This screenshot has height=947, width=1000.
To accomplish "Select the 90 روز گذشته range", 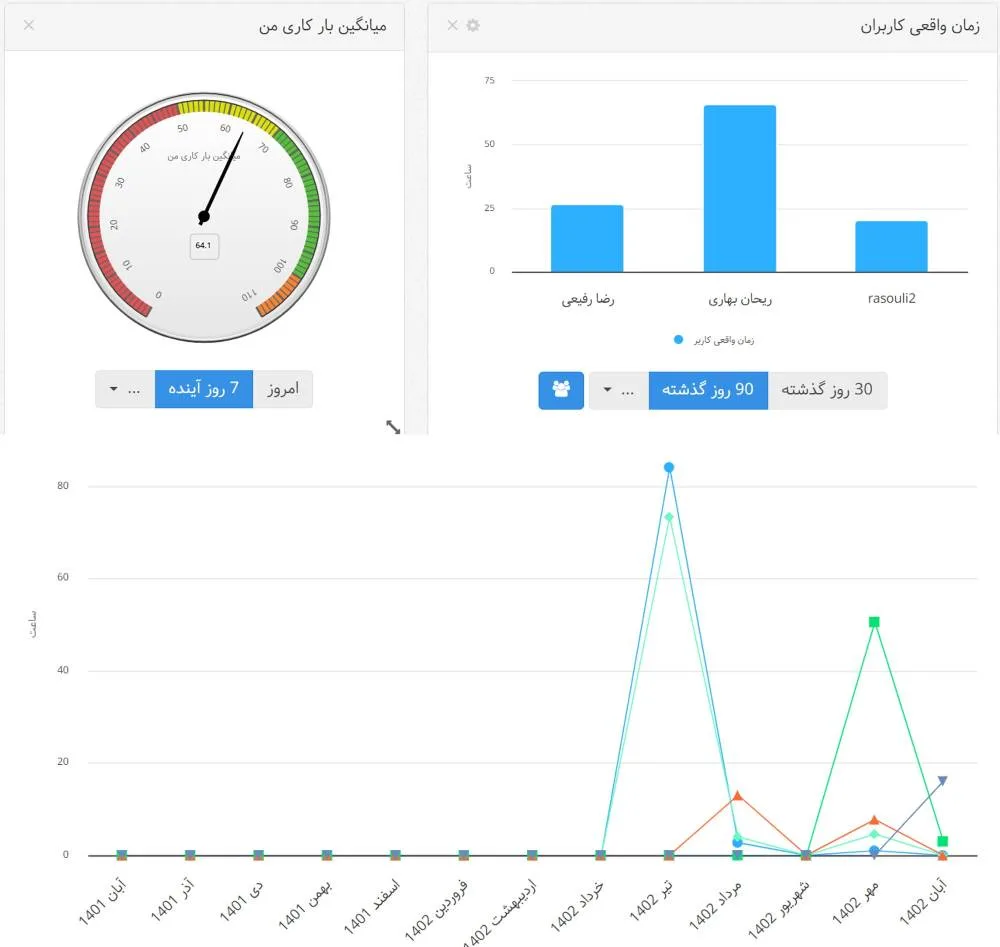I will 708,390.
